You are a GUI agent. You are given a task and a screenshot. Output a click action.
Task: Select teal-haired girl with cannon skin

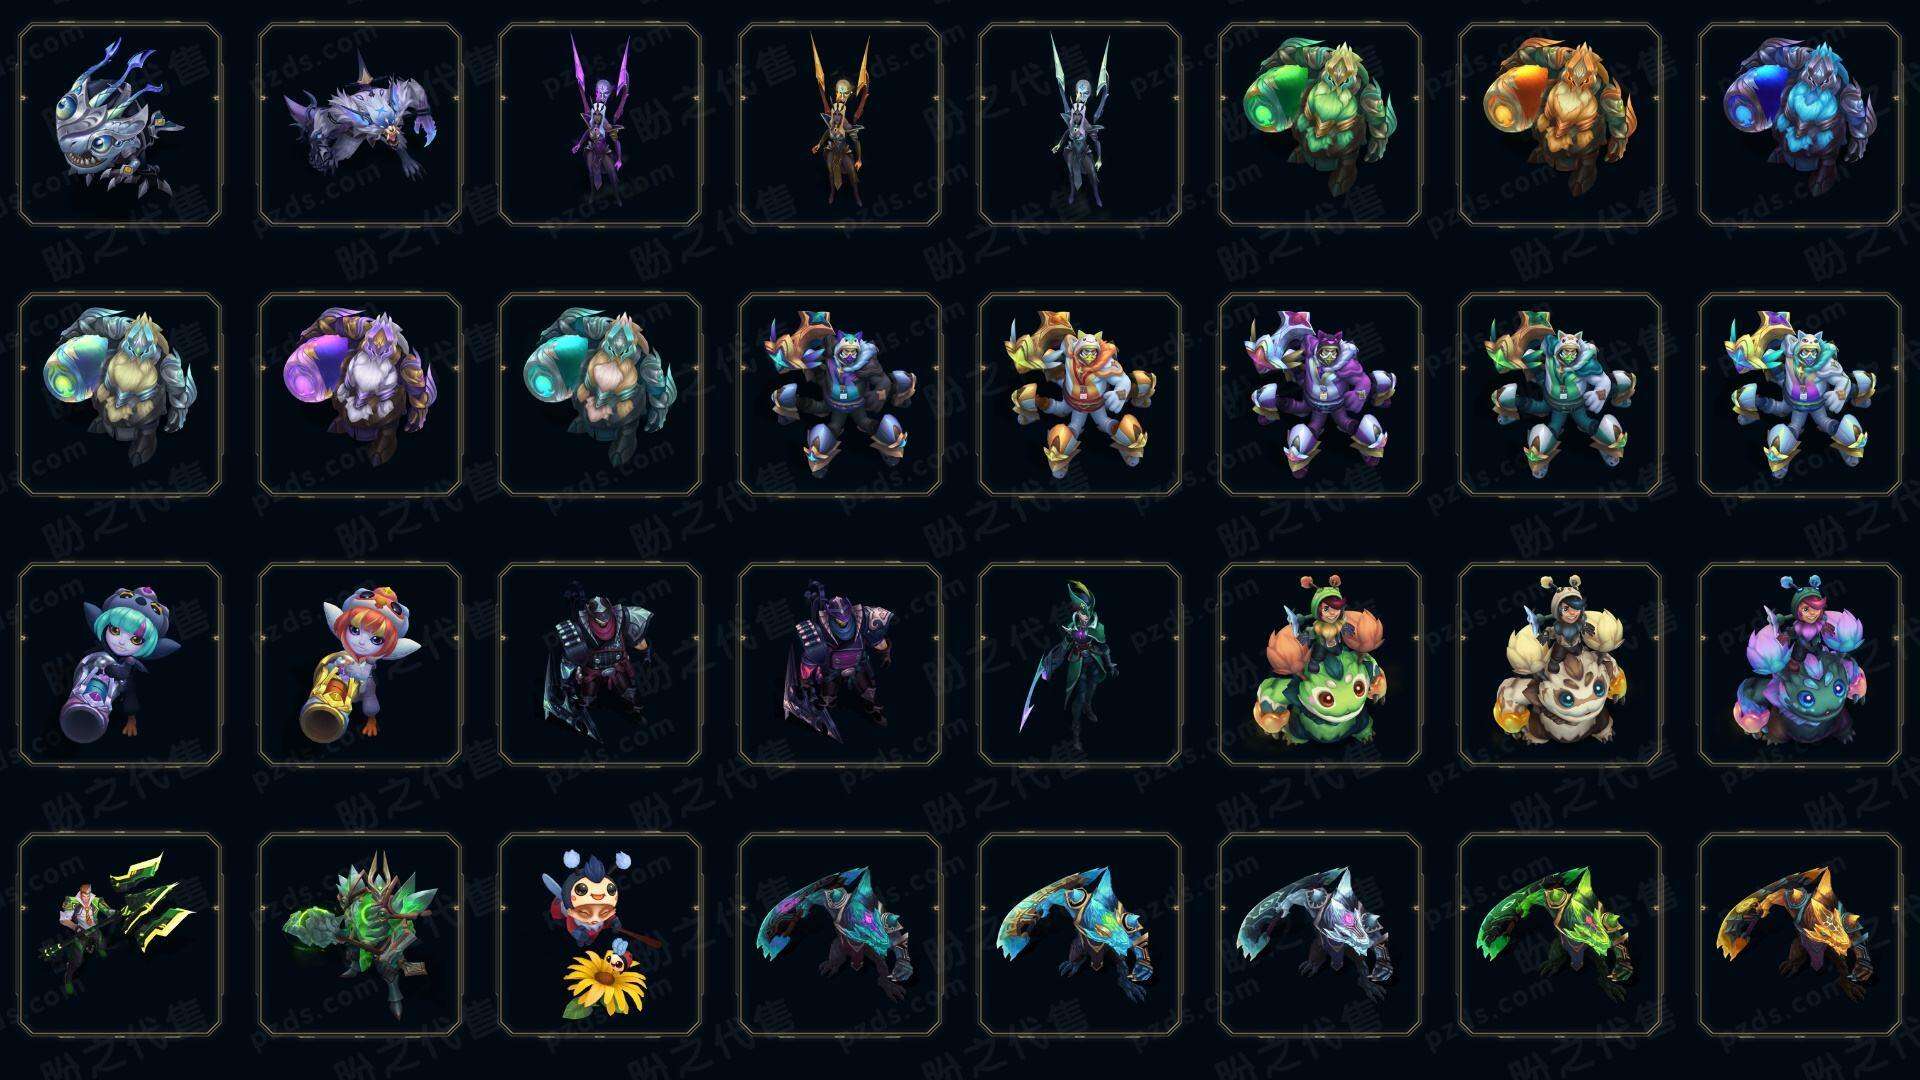pyautogui.click(x=120, y=664)
